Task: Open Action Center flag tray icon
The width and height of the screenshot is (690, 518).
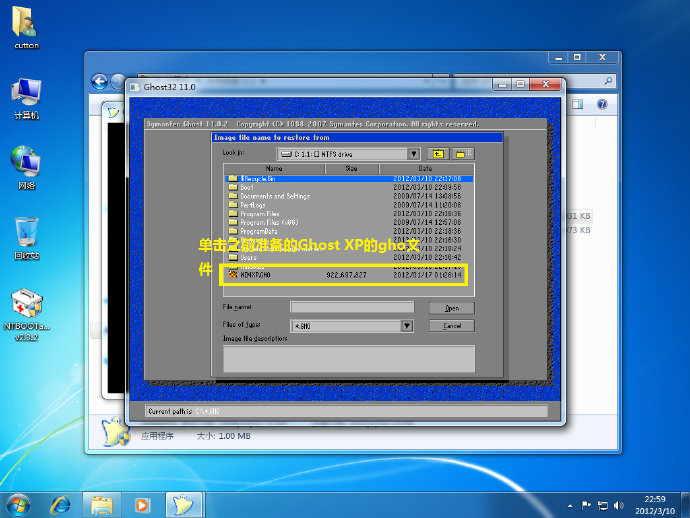Action: pyautogui.click(x=586, y=505)
